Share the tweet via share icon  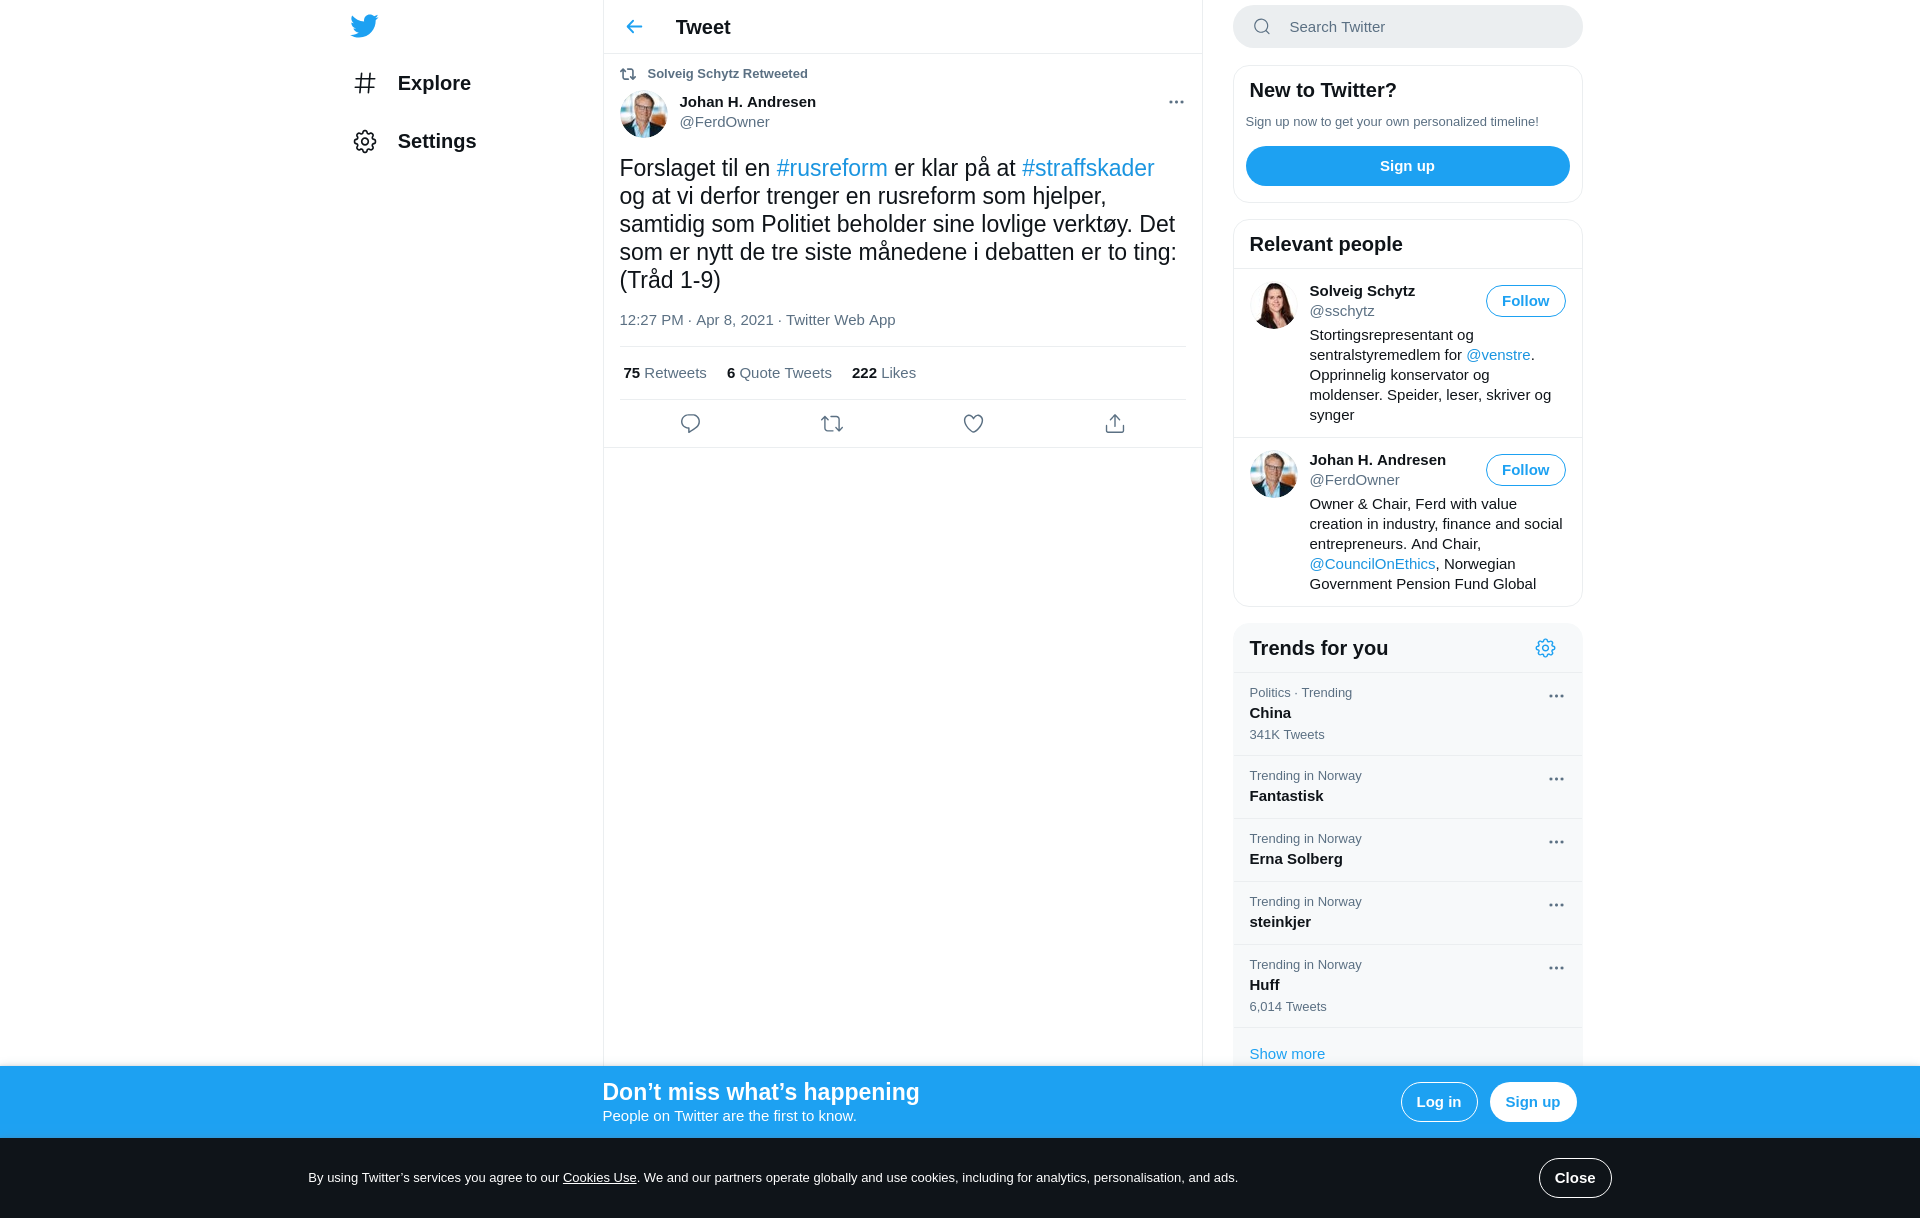point(1115,424)
